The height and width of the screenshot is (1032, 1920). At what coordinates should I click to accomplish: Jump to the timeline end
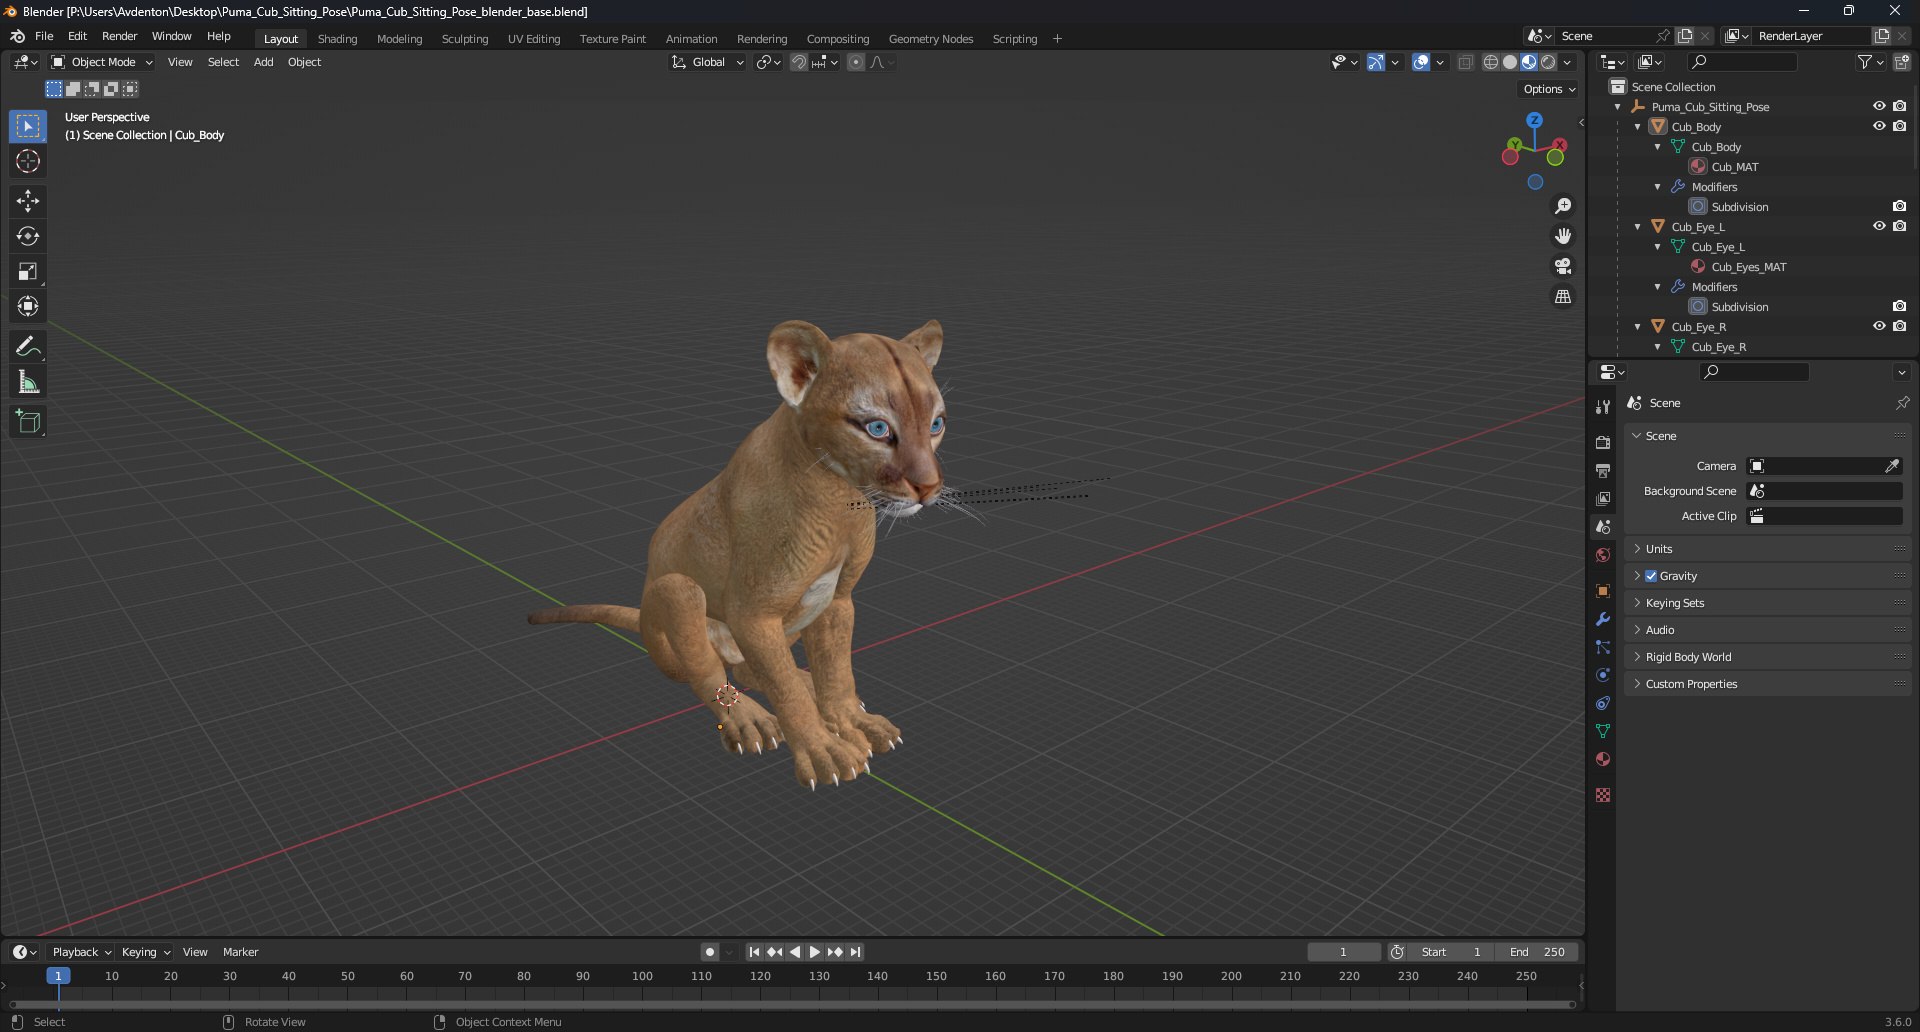pyautogui.click(x=855, y=952)
